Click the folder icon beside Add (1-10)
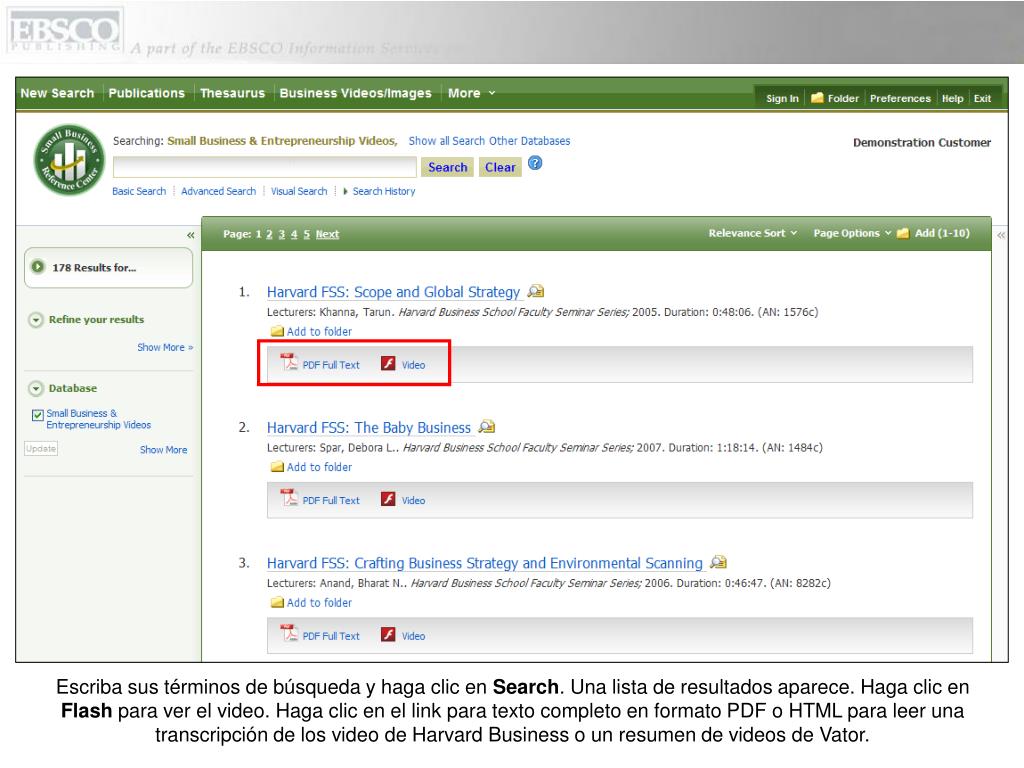Viewport: 1024px width, 768px height. click(x=903, y=233)
